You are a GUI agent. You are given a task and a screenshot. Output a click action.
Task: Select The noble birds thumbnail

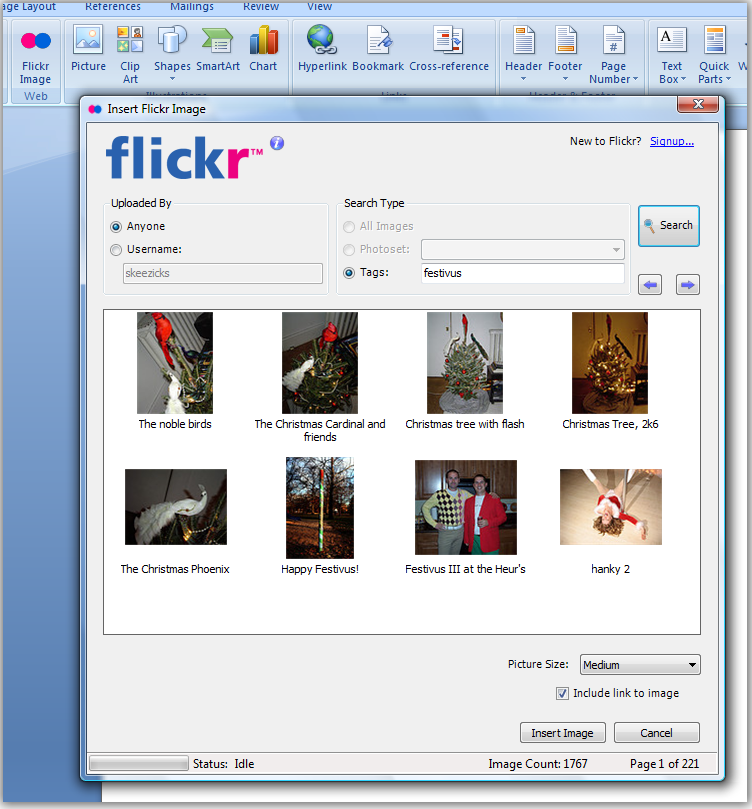[175, 363]
